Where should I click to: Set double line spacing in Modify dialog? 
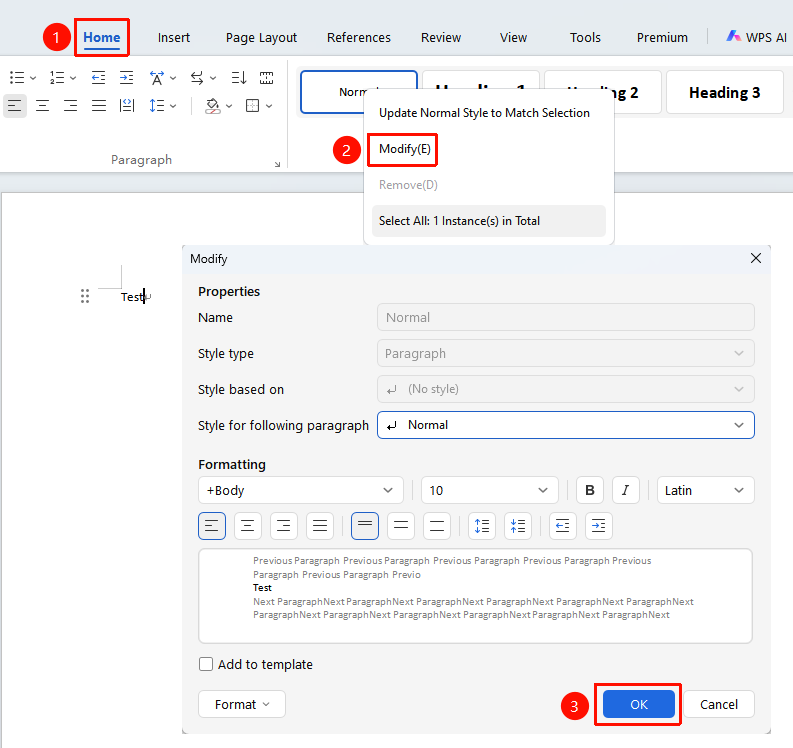coord(436,526)
